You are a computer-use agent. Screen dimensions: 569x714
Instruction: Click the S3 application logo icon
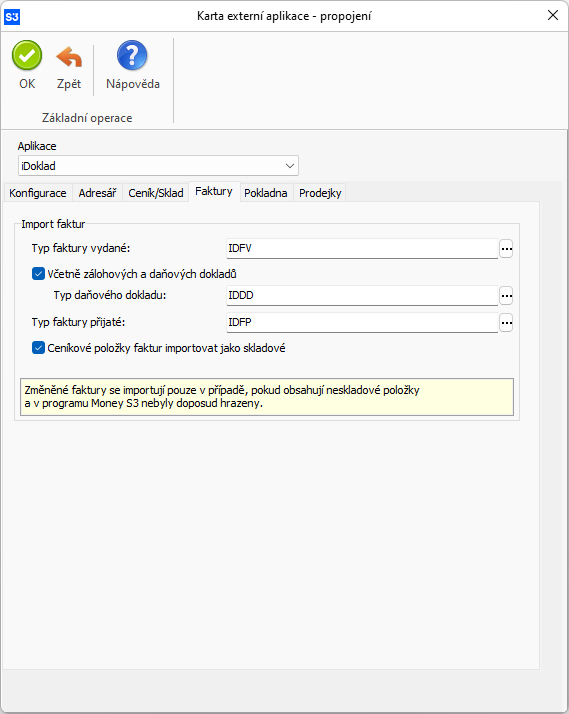point(12,17)
